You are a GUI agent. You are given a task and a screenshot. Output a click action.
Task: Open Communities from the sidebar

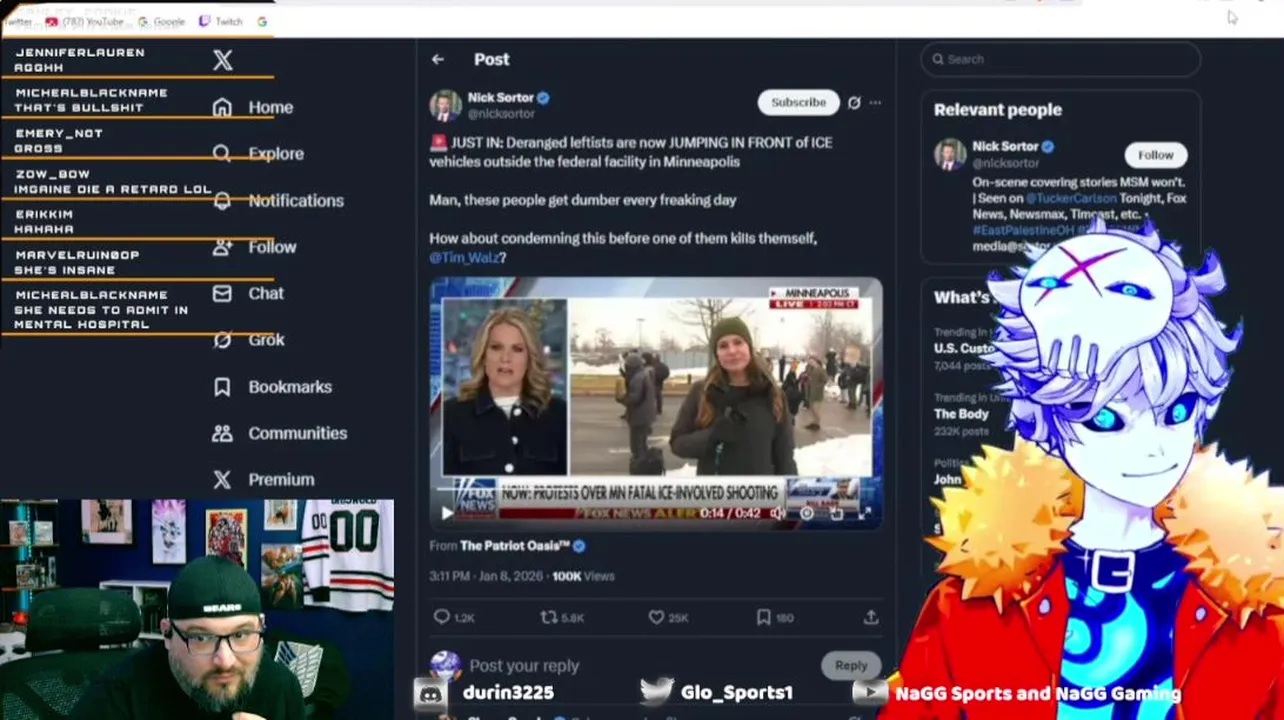280,433
